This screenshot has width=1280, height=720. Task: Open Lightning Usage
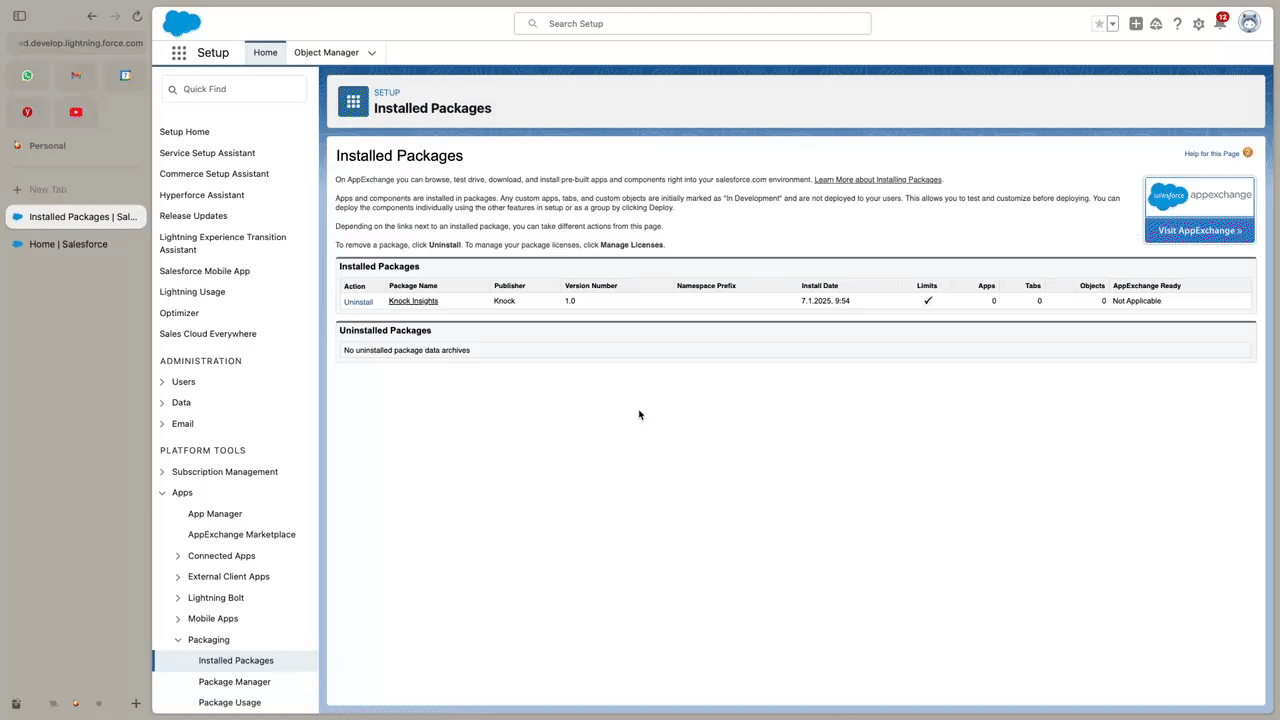(x=192, y=292)
